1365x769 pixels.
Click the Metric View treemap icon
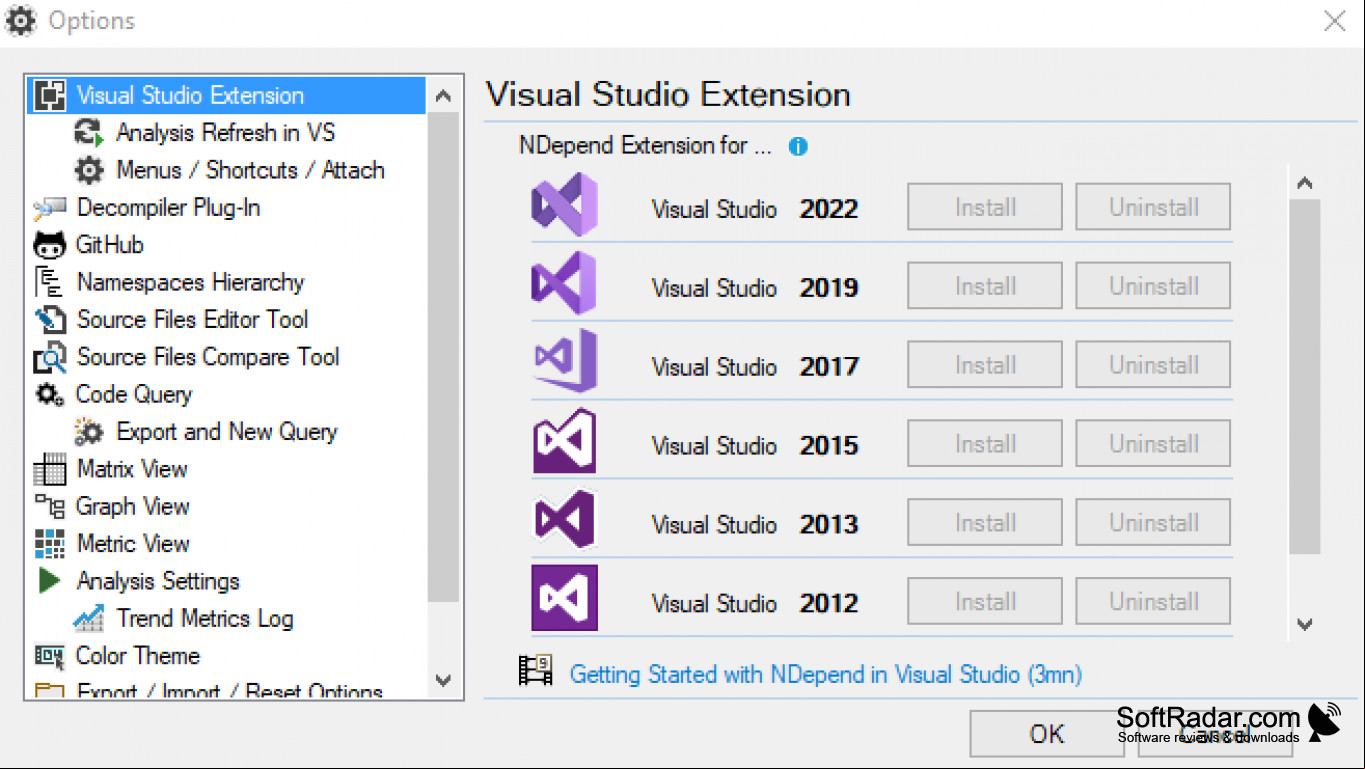(50, 543)
